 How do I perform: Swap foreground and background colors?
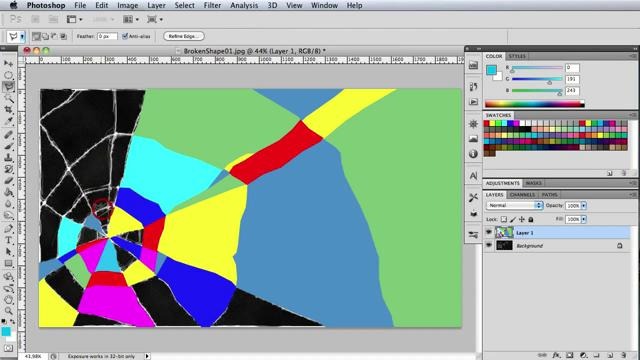13,322
